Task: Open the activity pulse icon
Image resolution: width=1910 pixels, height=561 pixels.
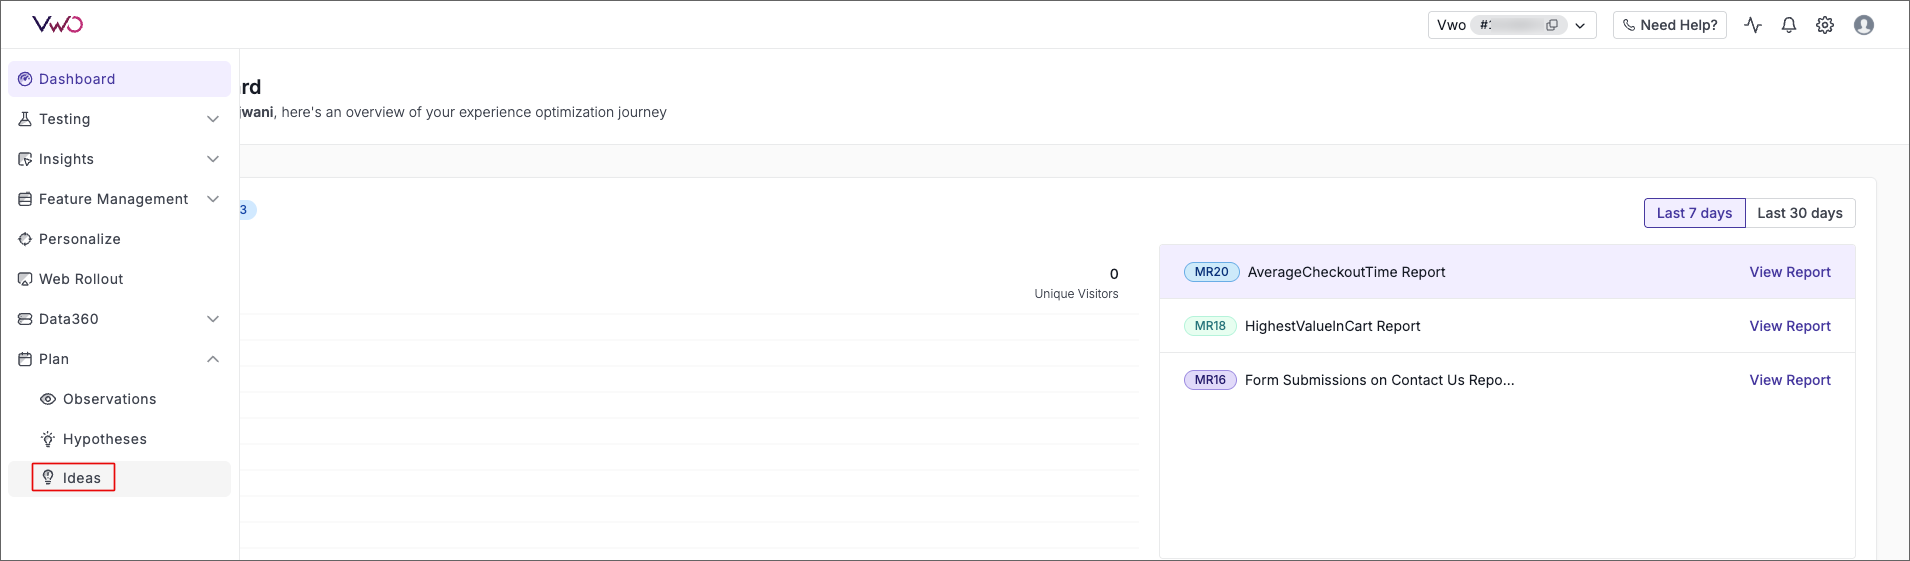Action: [x=1753, y=25]
